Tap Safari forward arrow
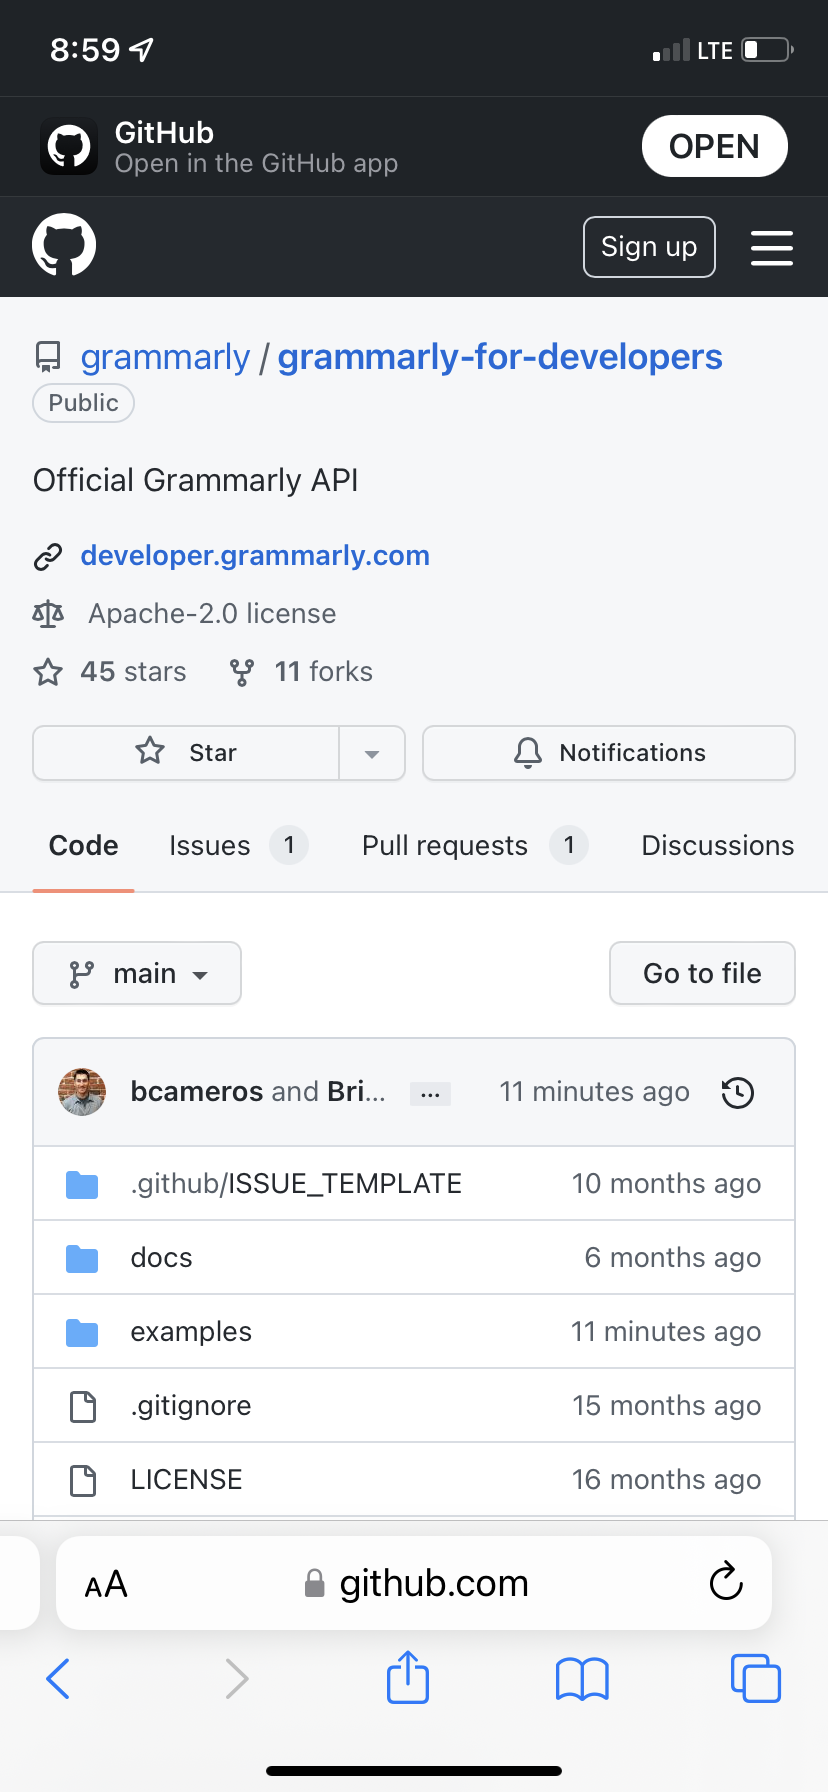The image size is (828, 1792). click(x=236, y=1679)
